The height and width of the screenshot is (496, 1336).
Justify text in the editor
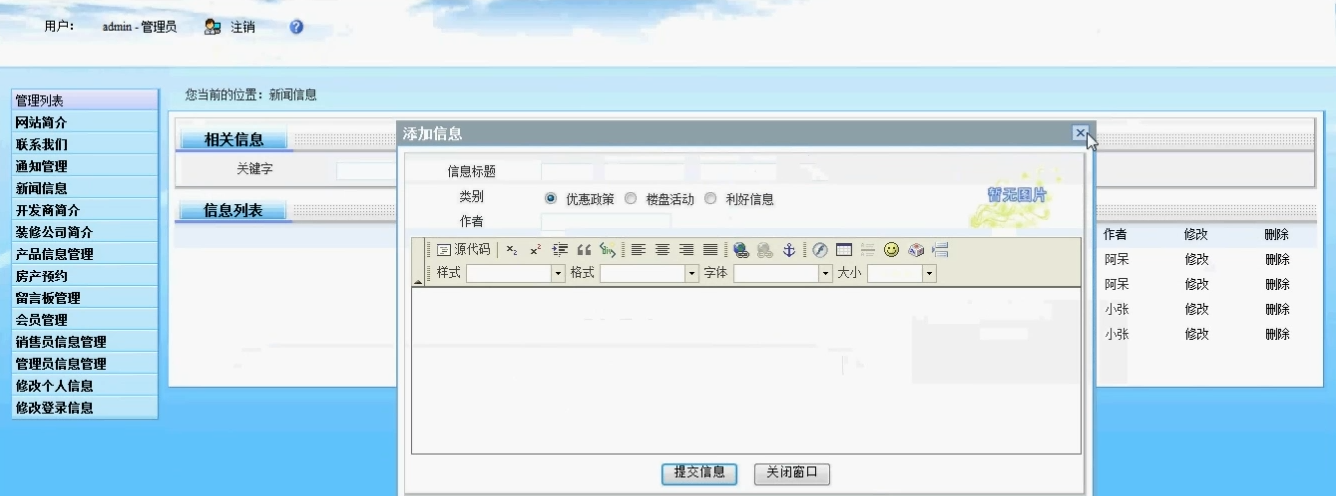pos(710,250)
